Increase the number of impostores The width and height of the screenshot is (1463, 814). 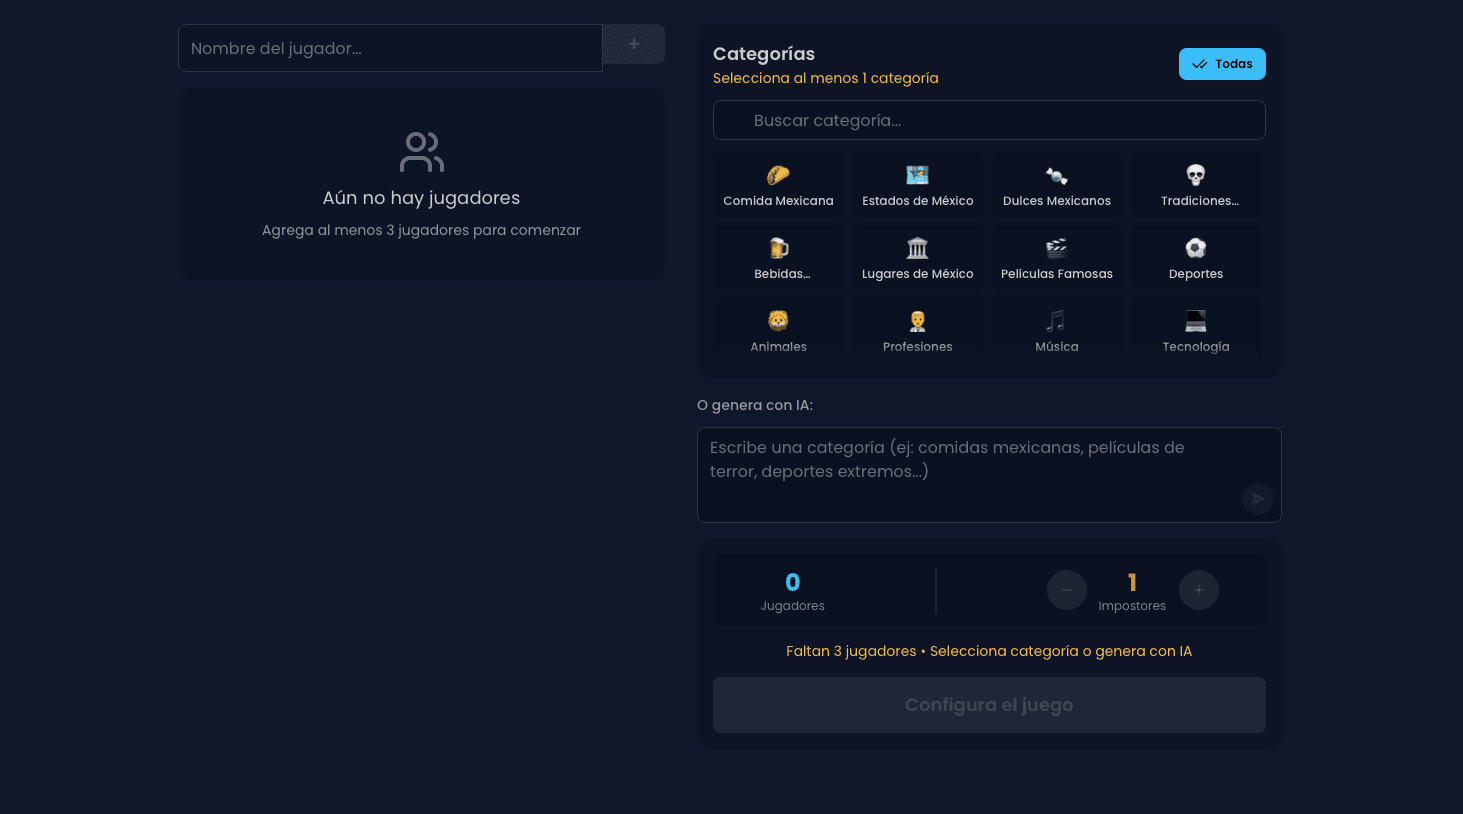[x=1198, y=590]
